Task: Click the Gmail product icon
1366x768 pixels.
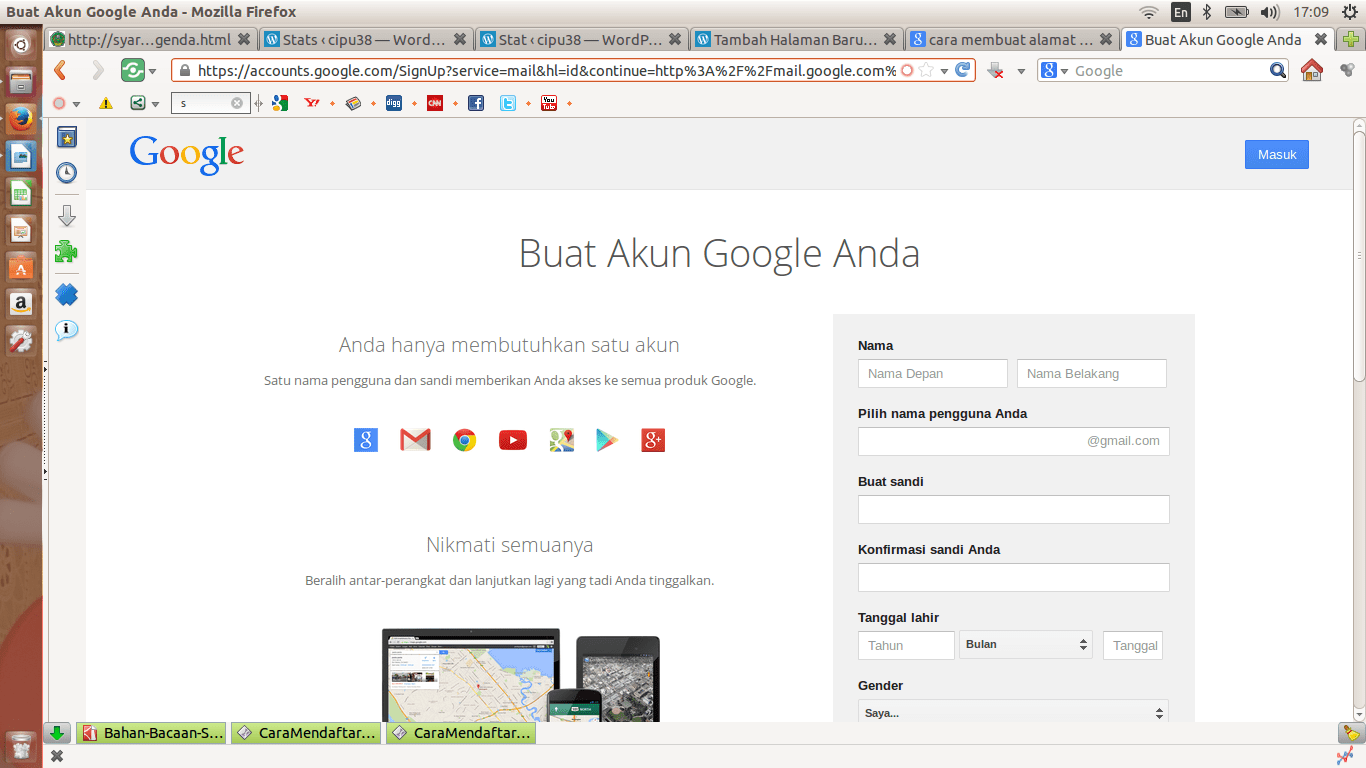Action: pos(415,440)
